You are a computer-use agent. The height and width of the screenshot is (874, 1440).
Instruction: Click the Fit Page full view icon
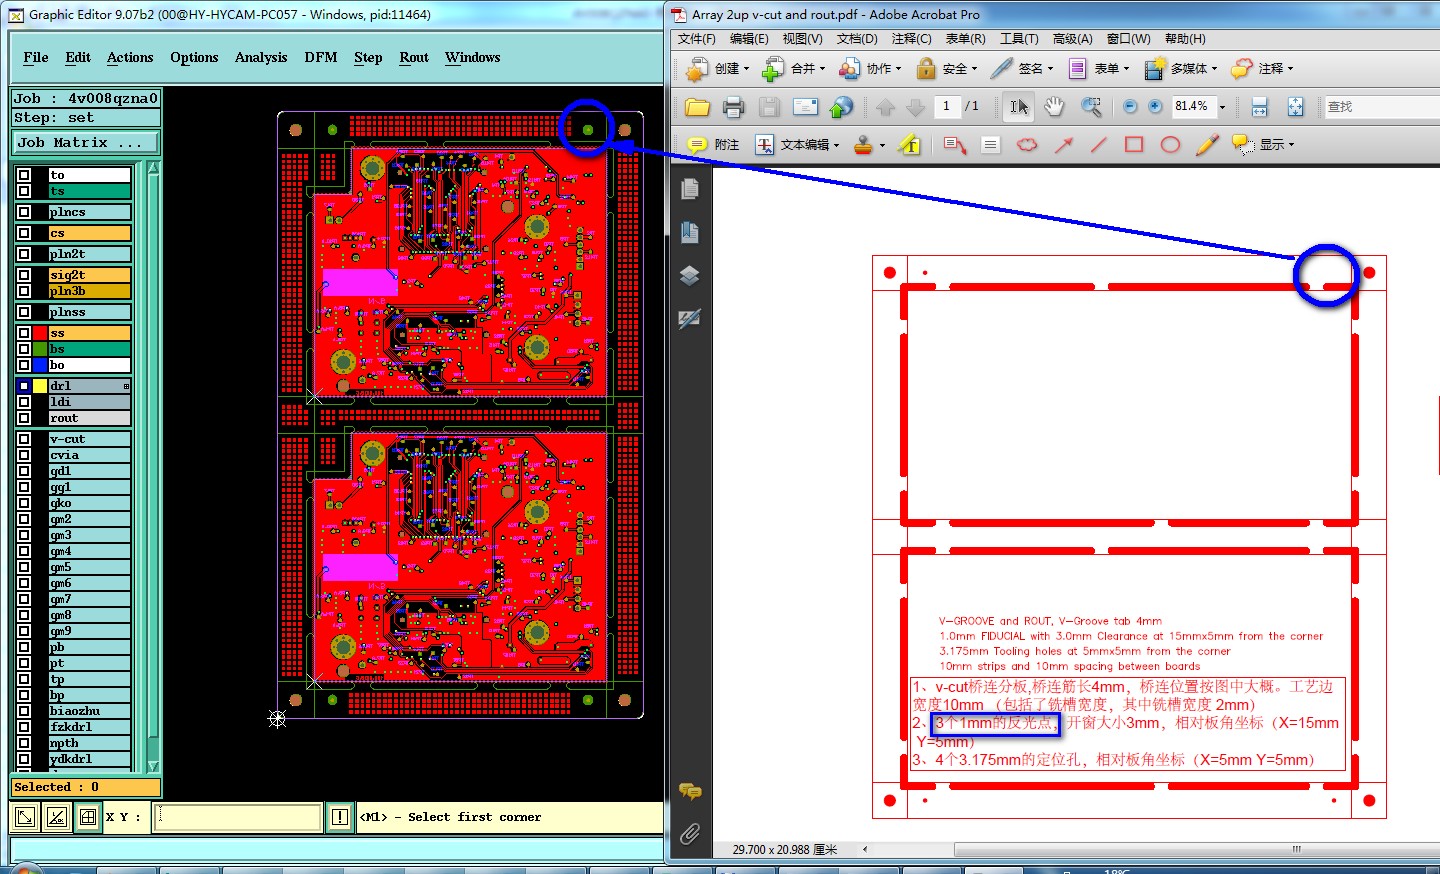click(x=1295, y=107)
